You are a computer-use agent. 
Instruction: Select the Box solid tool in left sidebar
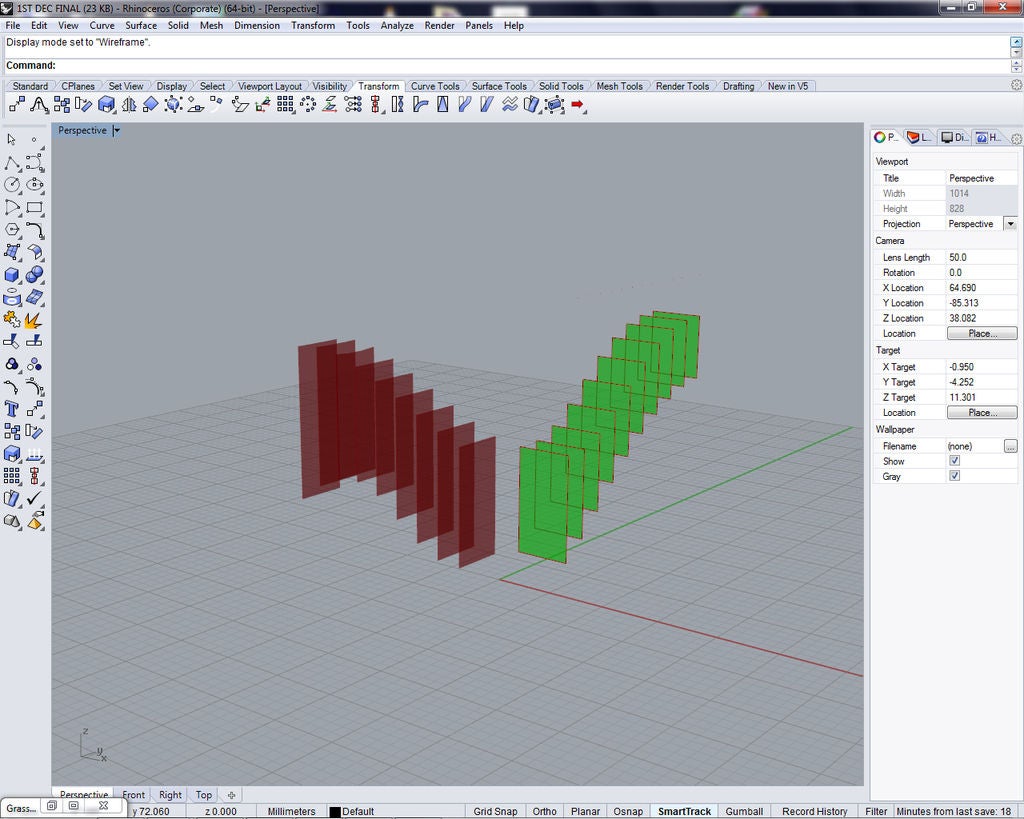(x=11, y=274)
